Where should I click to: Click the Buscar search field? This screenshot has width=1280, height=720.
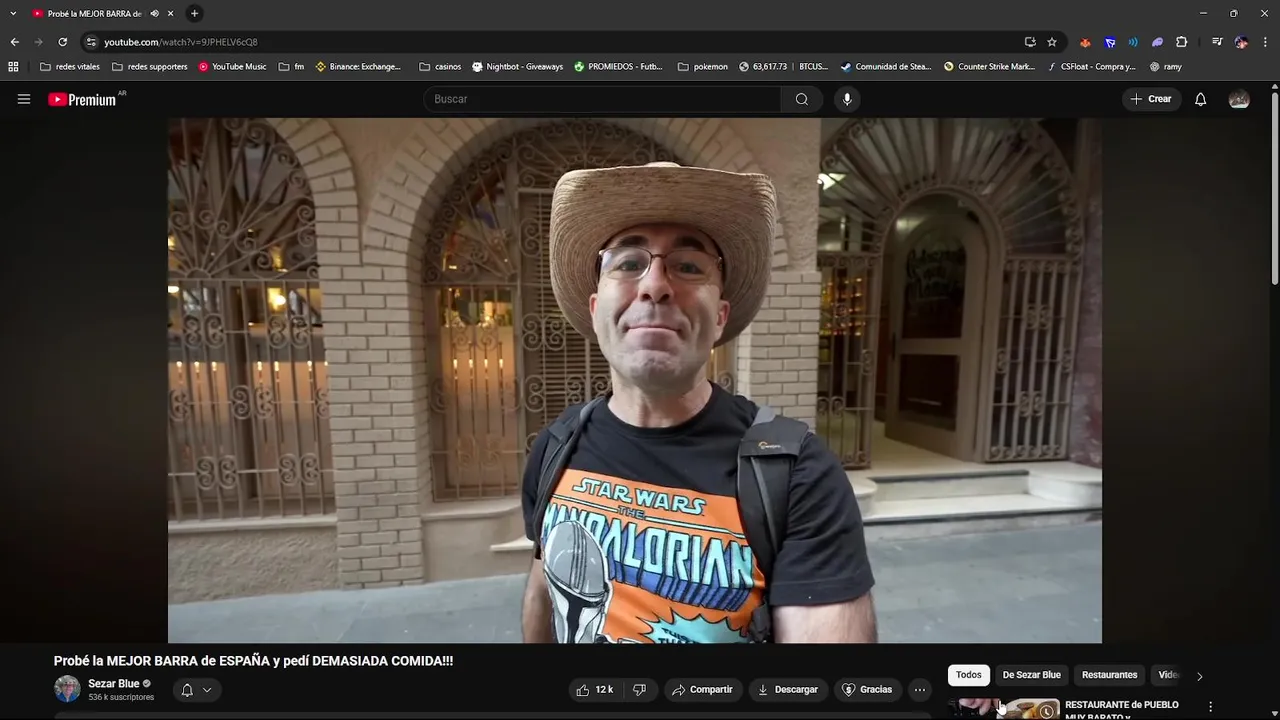[x=603, y=99]
